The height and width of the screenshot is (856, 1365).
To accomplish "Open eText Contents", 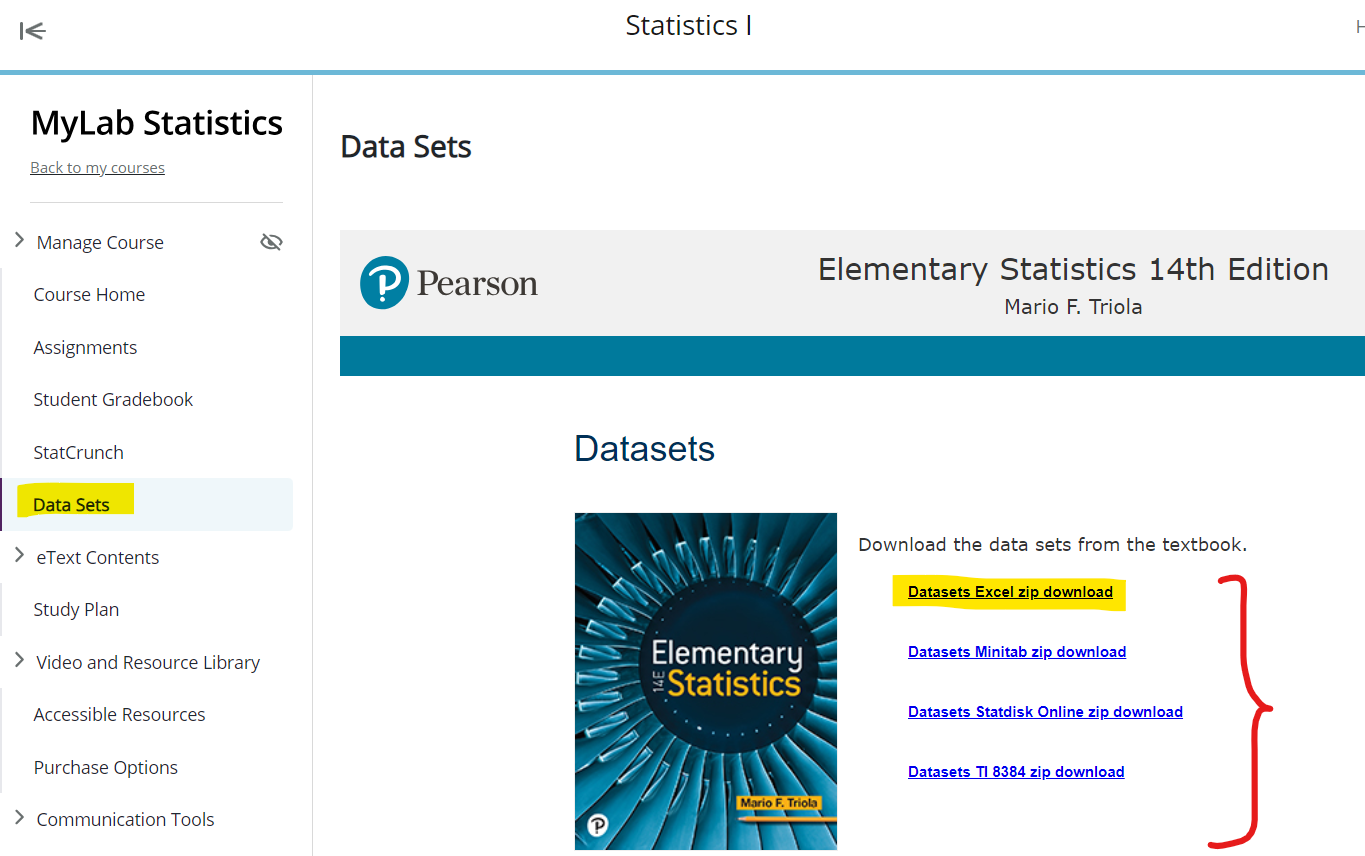I will [x=97, y=557].
